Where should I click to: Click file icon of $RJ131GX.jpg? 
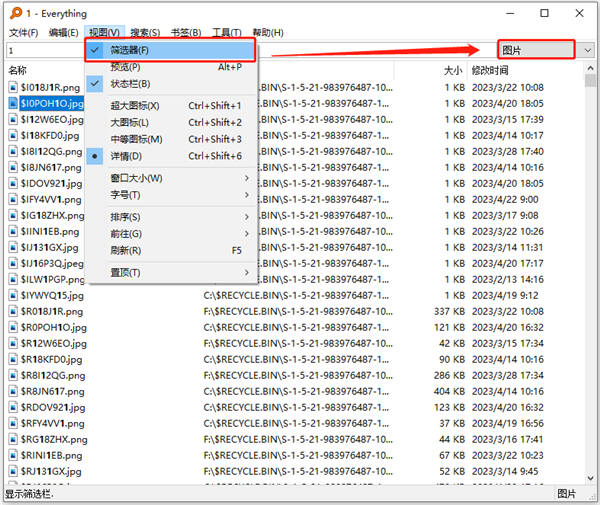(13, 472)
